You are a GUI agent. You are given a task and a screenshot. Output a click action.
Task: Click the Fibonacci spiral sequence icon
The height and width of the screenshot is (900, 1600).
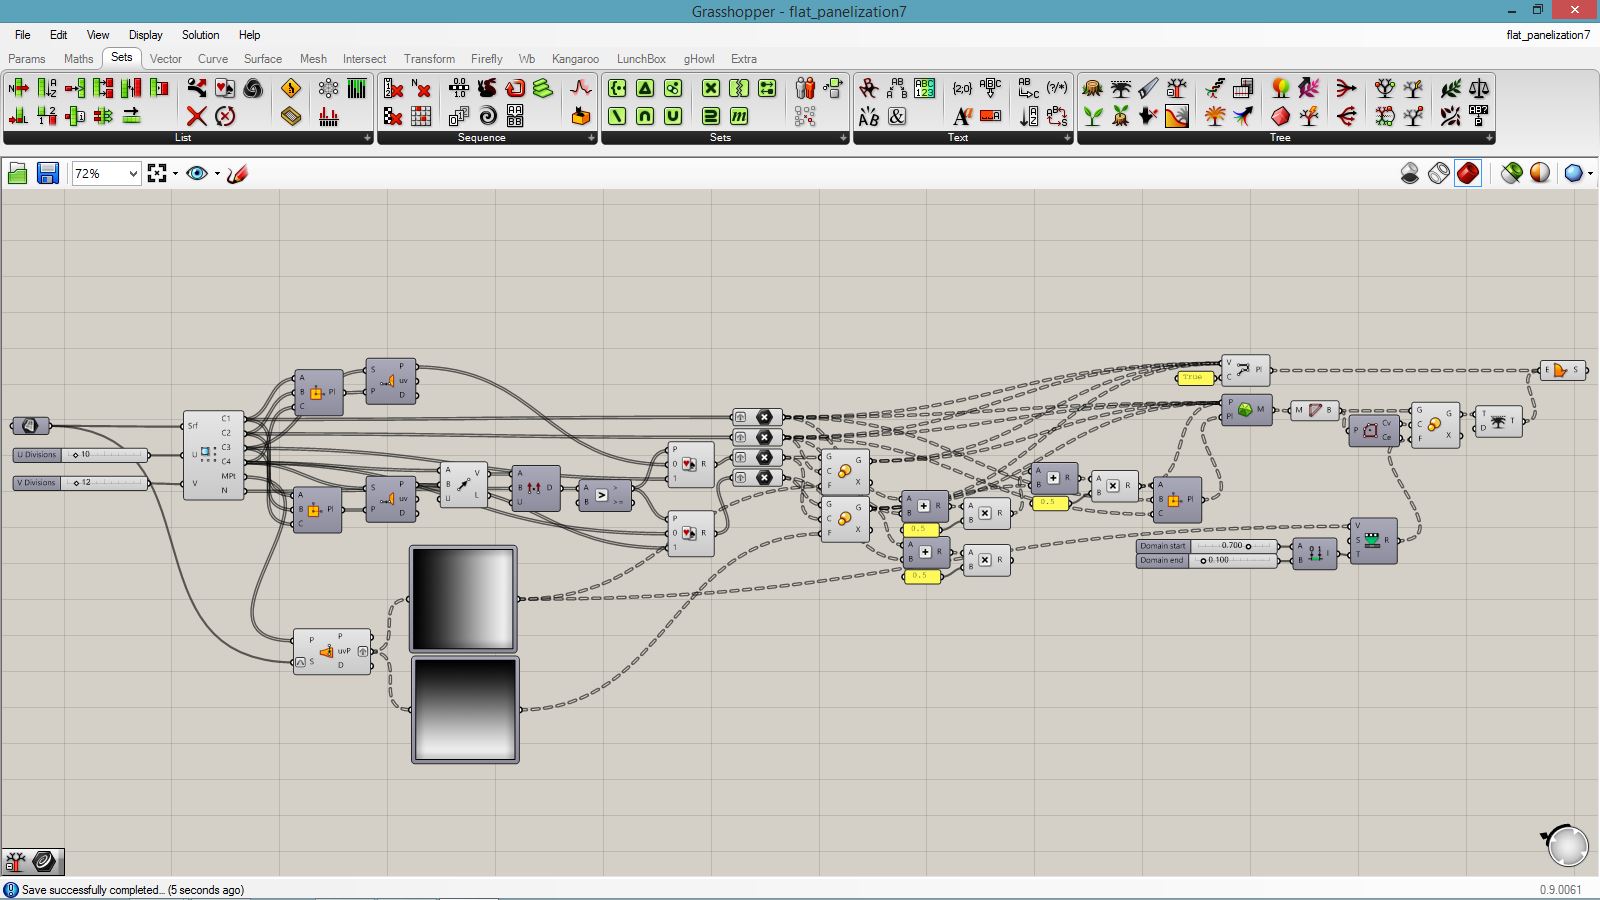487,116
